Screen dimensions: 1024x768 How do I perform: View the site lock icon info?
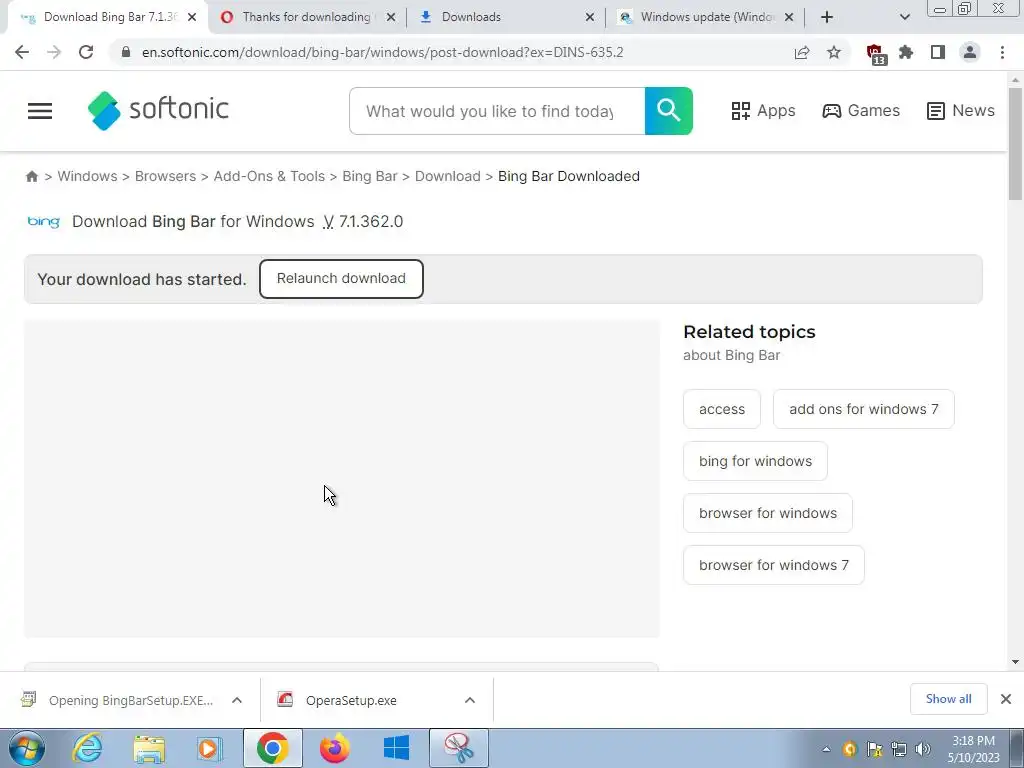[x=126, y=52]
